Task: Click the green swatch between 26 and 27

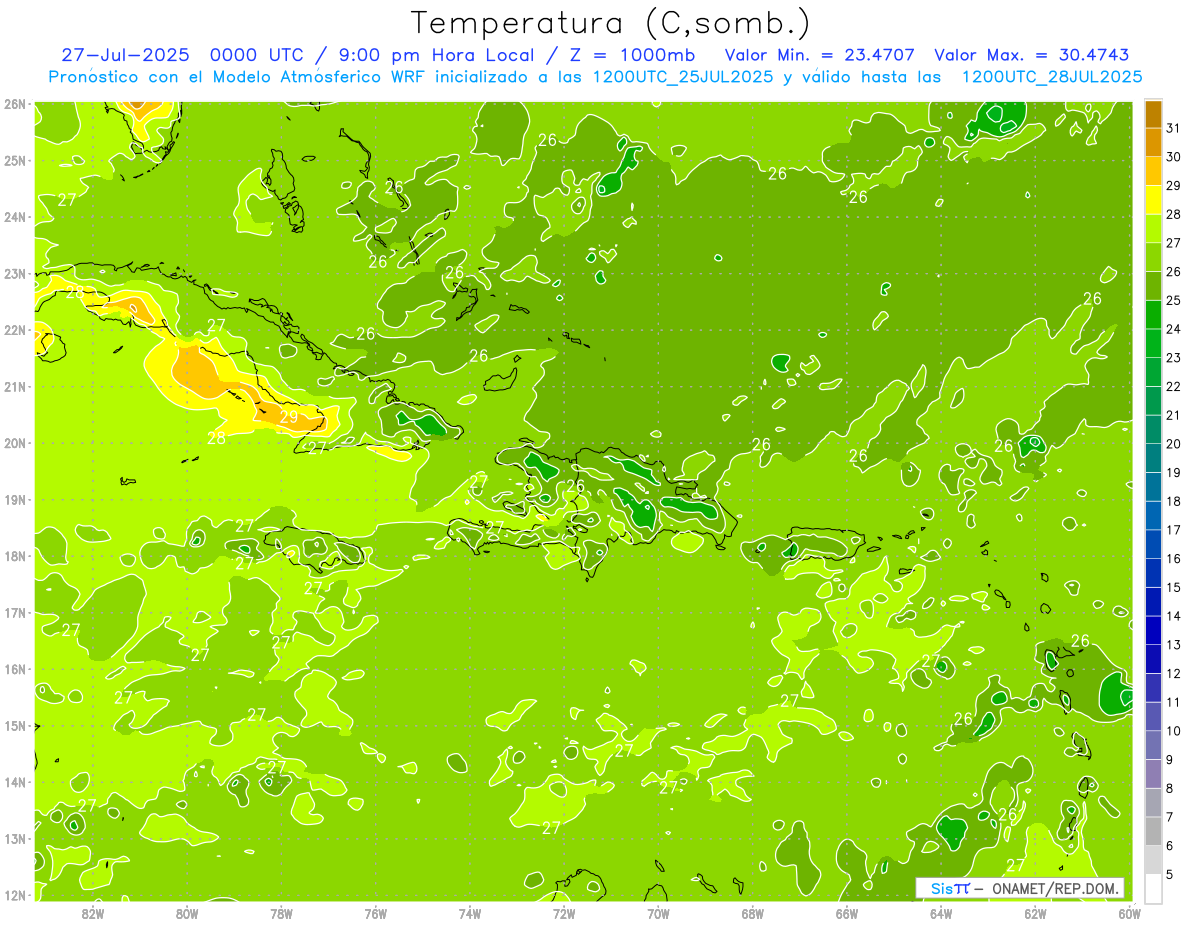Action: tap(1153, 257)
